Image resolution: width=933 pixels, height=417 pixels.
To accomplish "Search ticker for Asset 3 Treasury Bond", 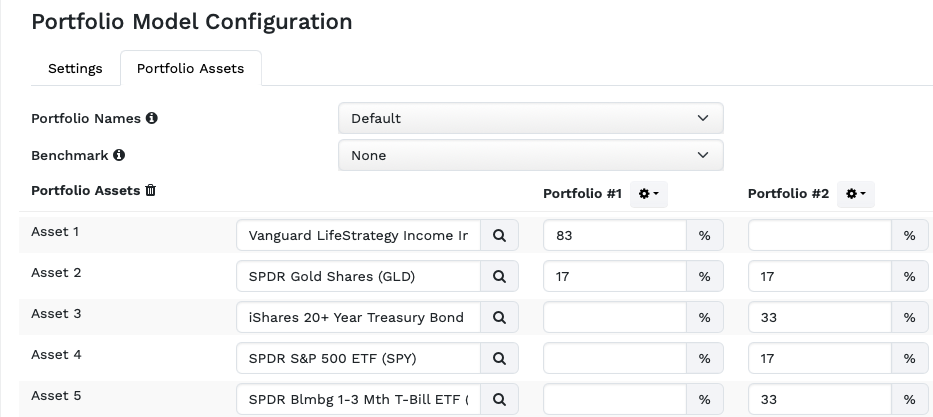I will [x=499, y=318].
